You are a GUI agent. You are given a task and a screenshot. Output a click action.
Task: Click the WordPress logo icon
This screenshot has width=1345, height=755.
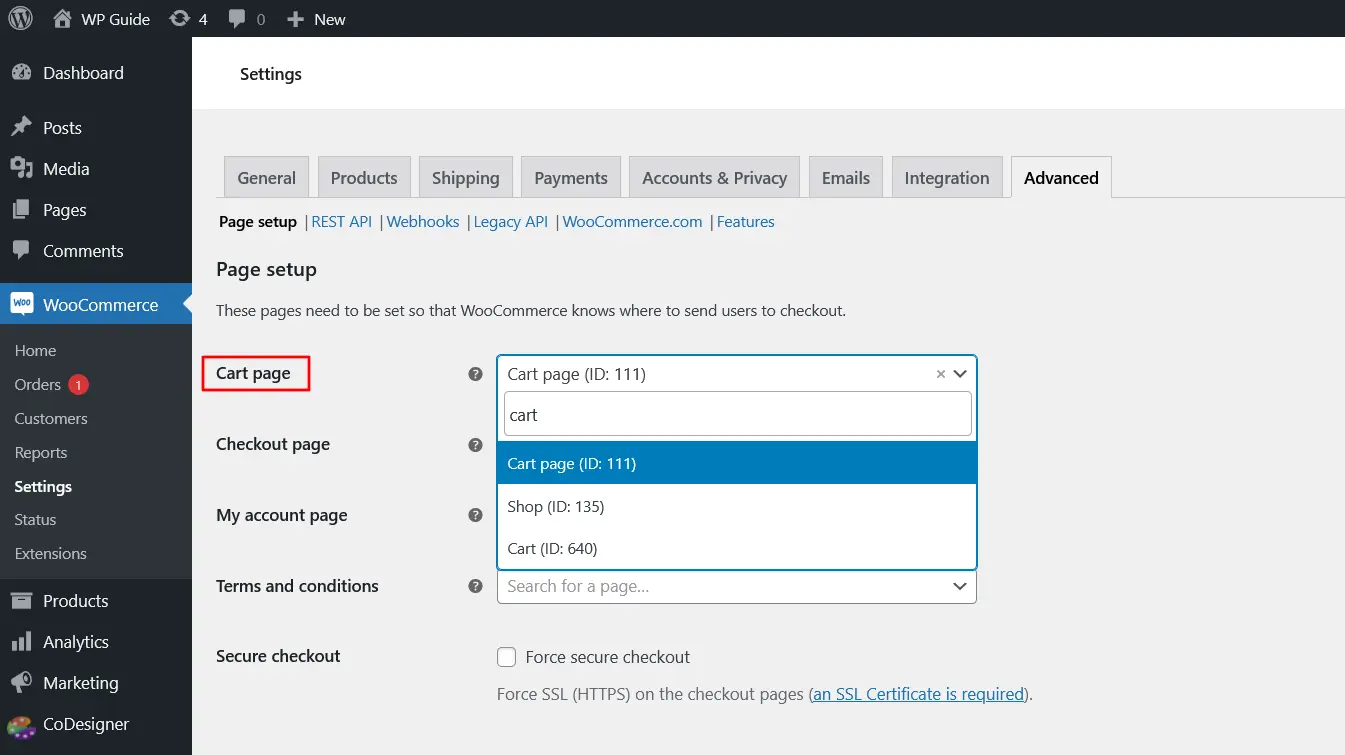click(21, 19)
